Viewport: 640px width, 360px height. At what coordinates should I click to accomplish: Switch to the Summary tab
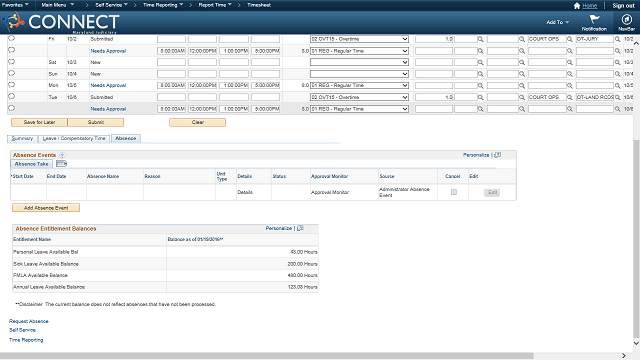pyautogui.click(x=22, y=138)
